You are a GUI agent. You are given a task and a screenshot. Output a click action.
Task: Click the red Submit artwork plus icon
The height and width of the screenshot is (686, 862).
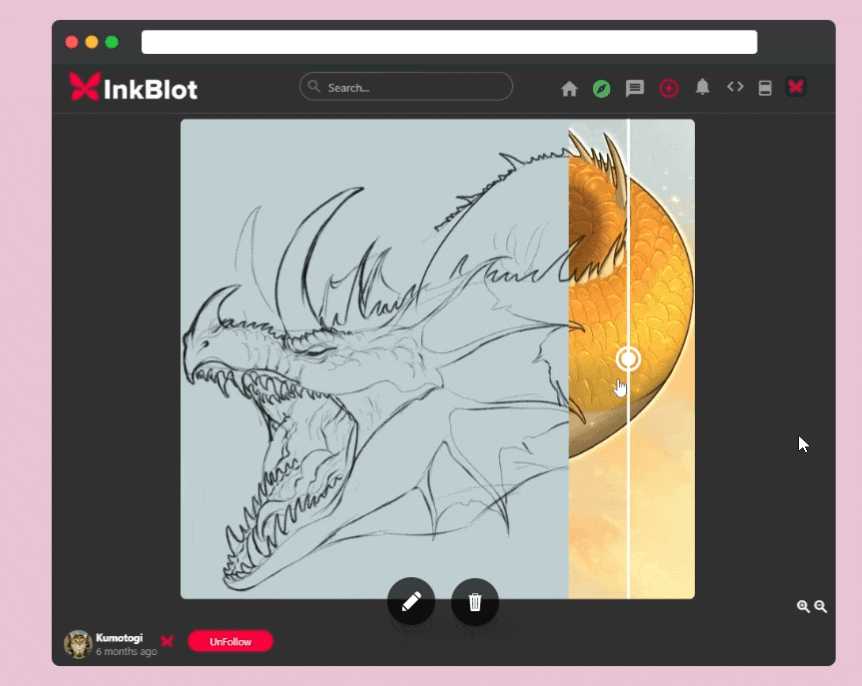(x=669, y=88)
